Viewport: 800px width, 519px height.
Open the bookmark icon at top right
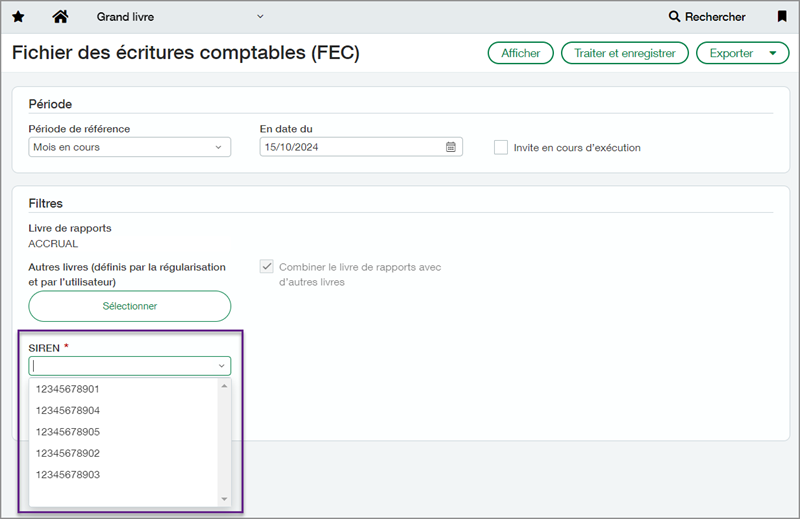[x=781, y=17]
